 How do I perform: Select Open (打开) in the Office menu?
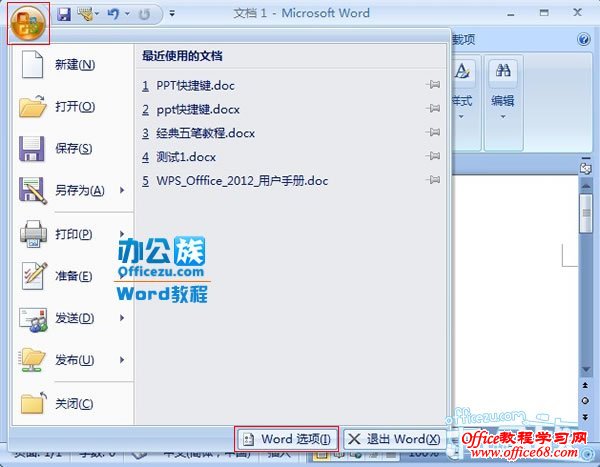click(73, 106)
